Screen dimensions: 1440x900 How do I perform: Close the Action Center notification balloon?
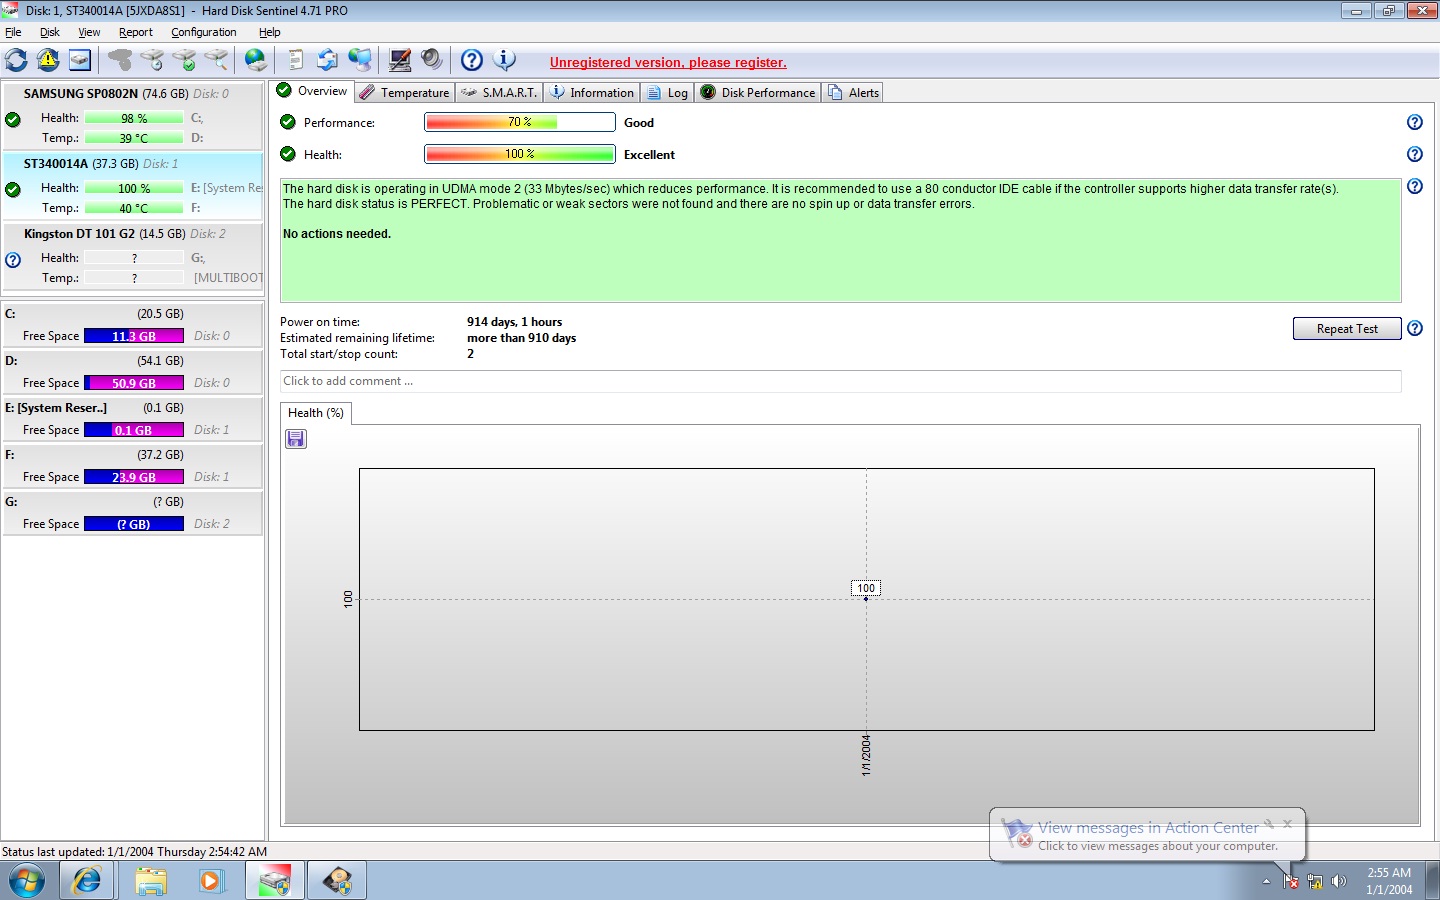pyautogui.click(x=1288, y=824)
